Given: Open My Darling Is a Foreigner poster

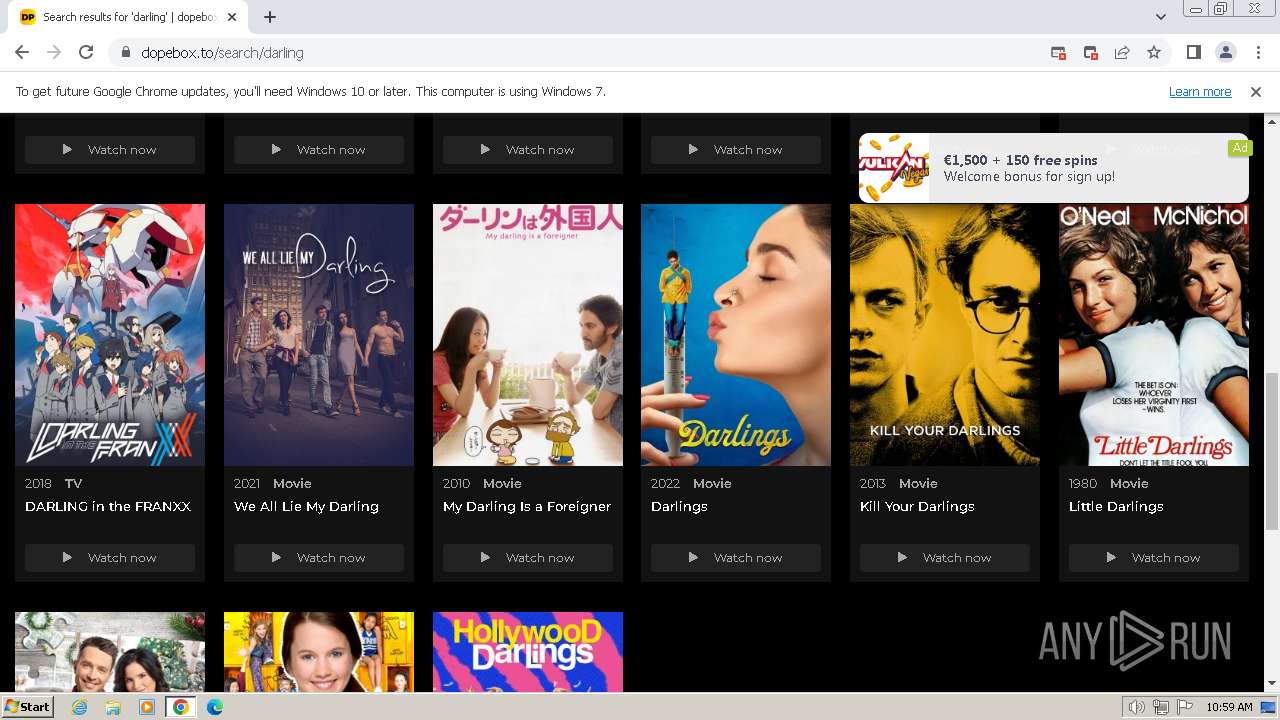Looking at the screenshot, I should (x=528, y=335).
